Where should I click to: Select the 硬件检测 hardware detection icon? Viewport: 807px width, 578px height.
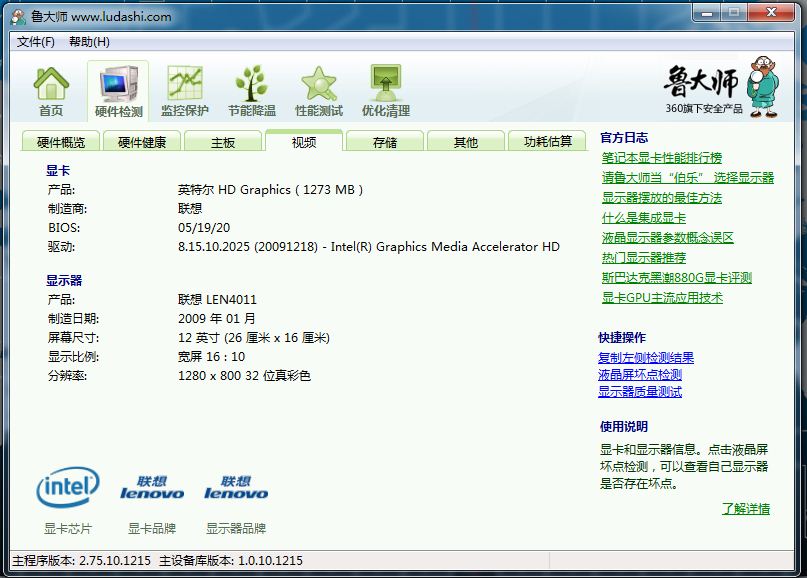click(118, 91)
